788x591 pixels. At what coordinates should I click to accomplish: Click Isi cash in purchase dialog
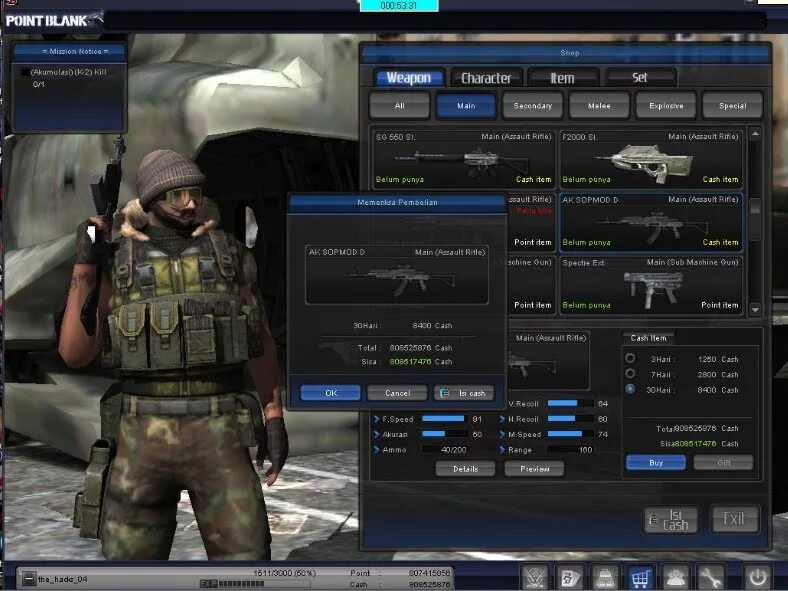pos(464,393)
